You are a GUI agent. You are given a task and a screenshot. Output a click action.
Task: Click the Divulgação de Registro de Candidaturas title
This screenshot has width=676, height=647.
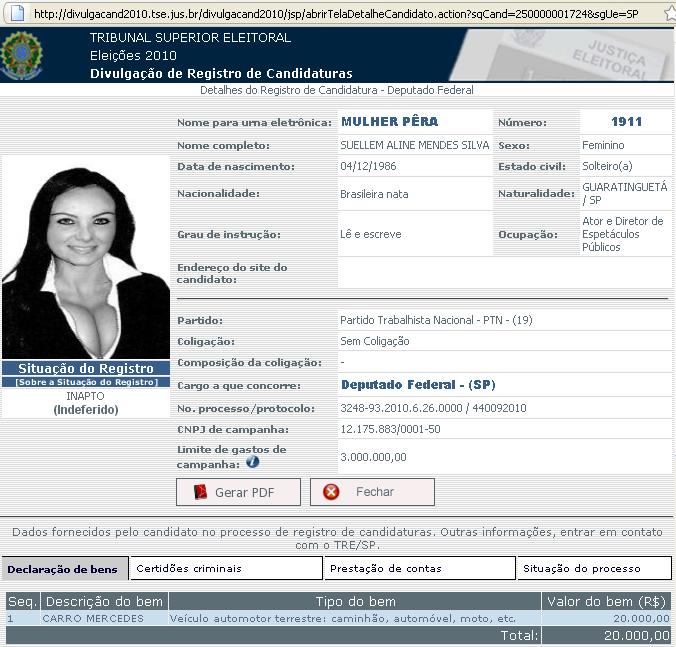click(221, 74)
